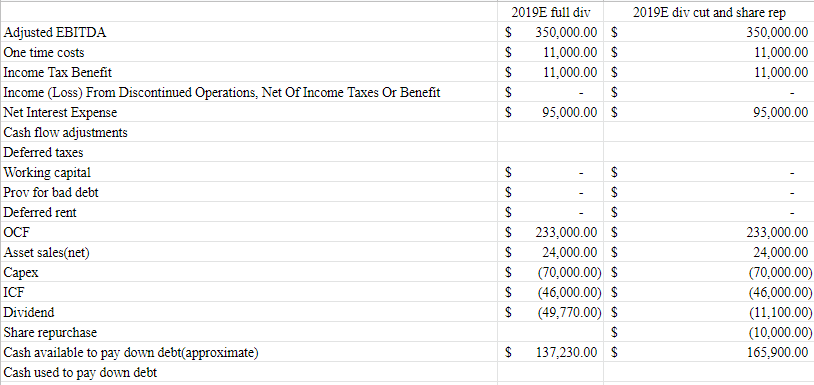814x385 pixels.
Task: Click the Deferred taxes row label
Action: point(43,153)
